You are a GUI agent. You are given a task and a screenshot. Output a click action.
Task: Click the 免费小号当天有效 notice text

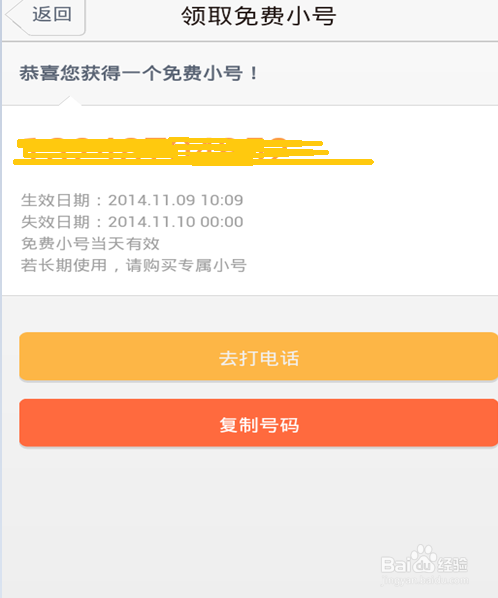coord(90,244)
